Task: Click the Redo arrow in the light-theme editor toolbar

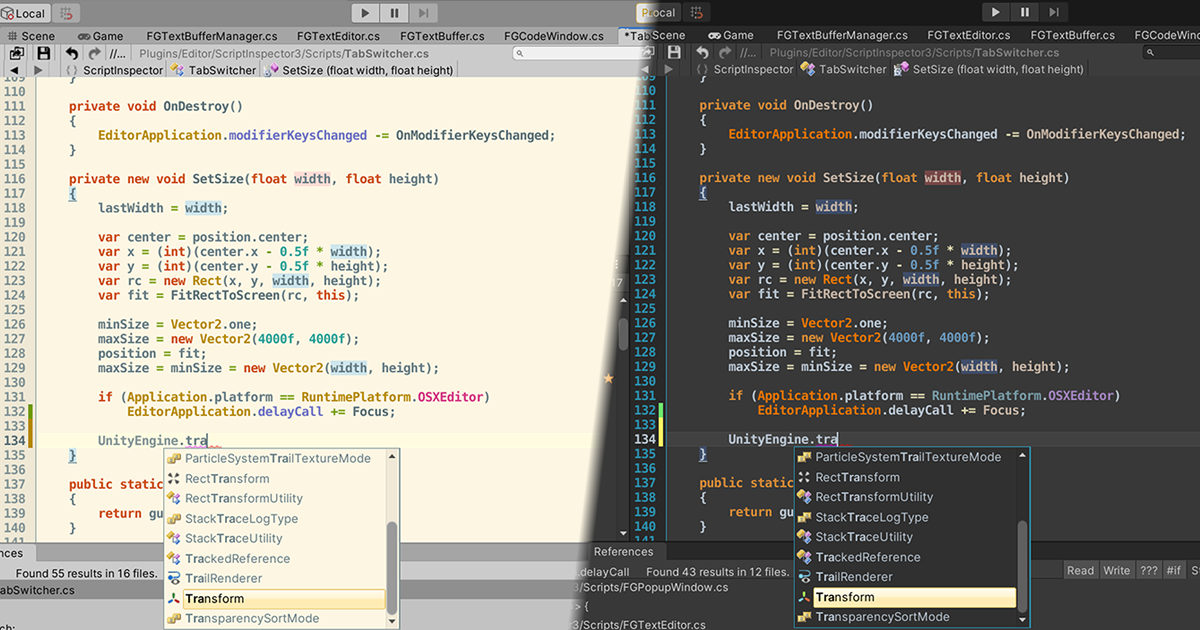Action: point(94,53)
